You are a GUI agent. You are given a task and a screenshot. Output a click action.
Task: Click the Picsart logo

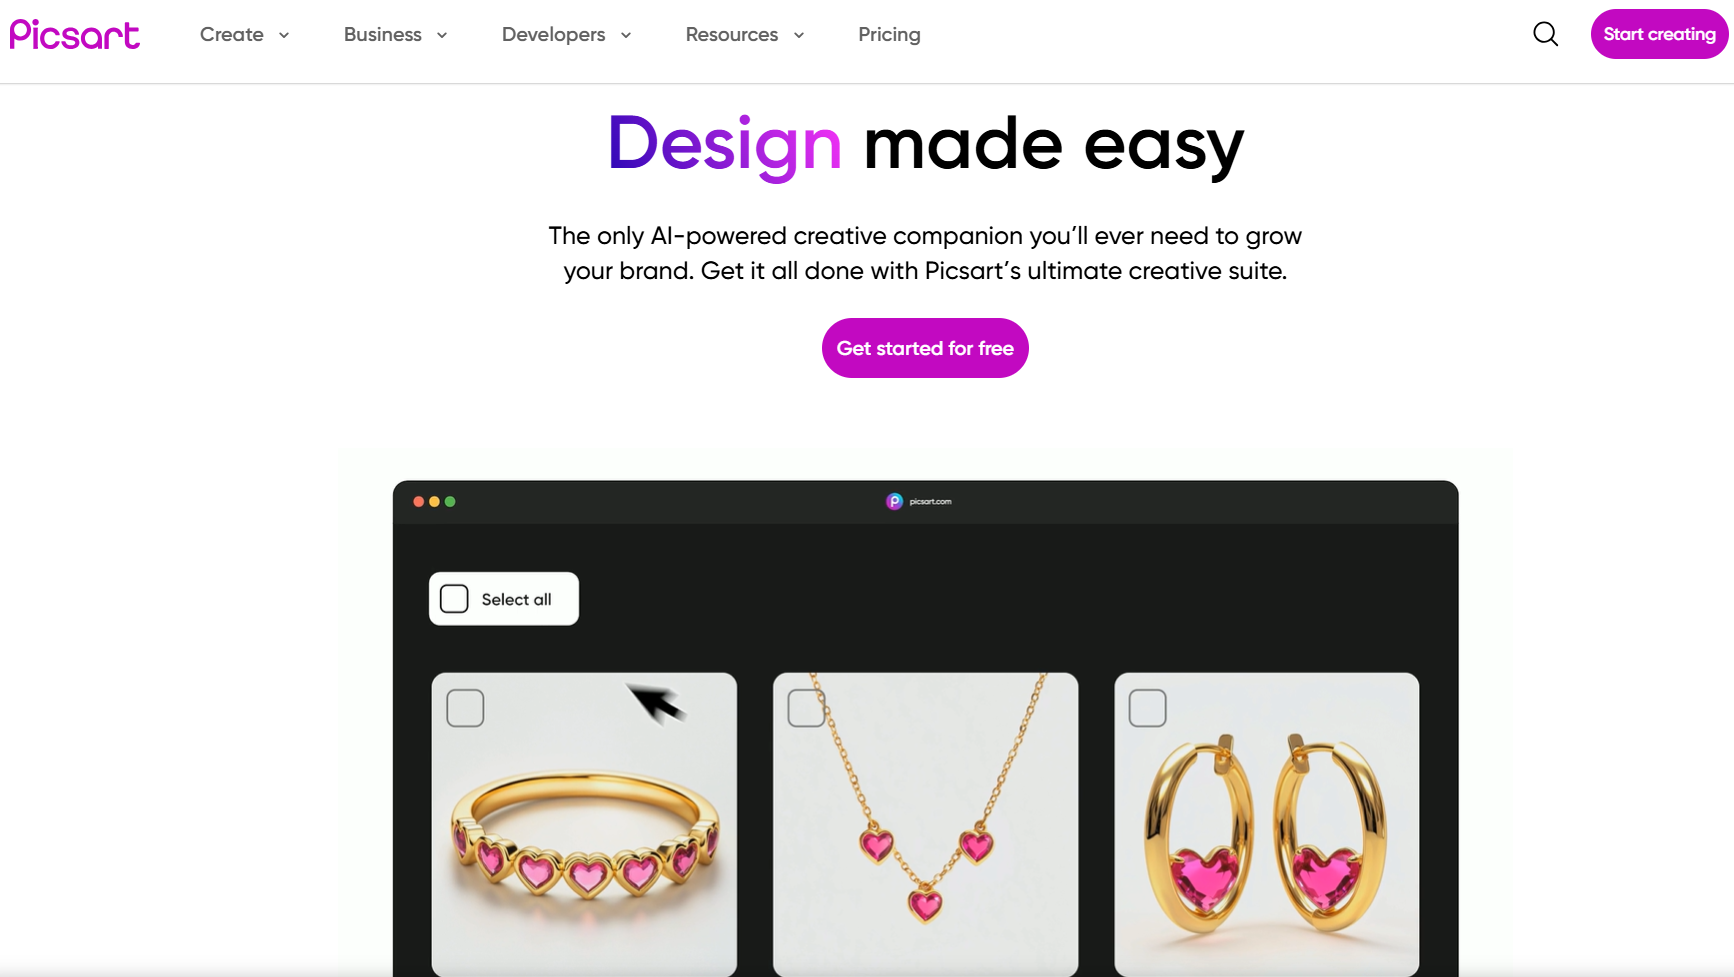click(75, 35)
